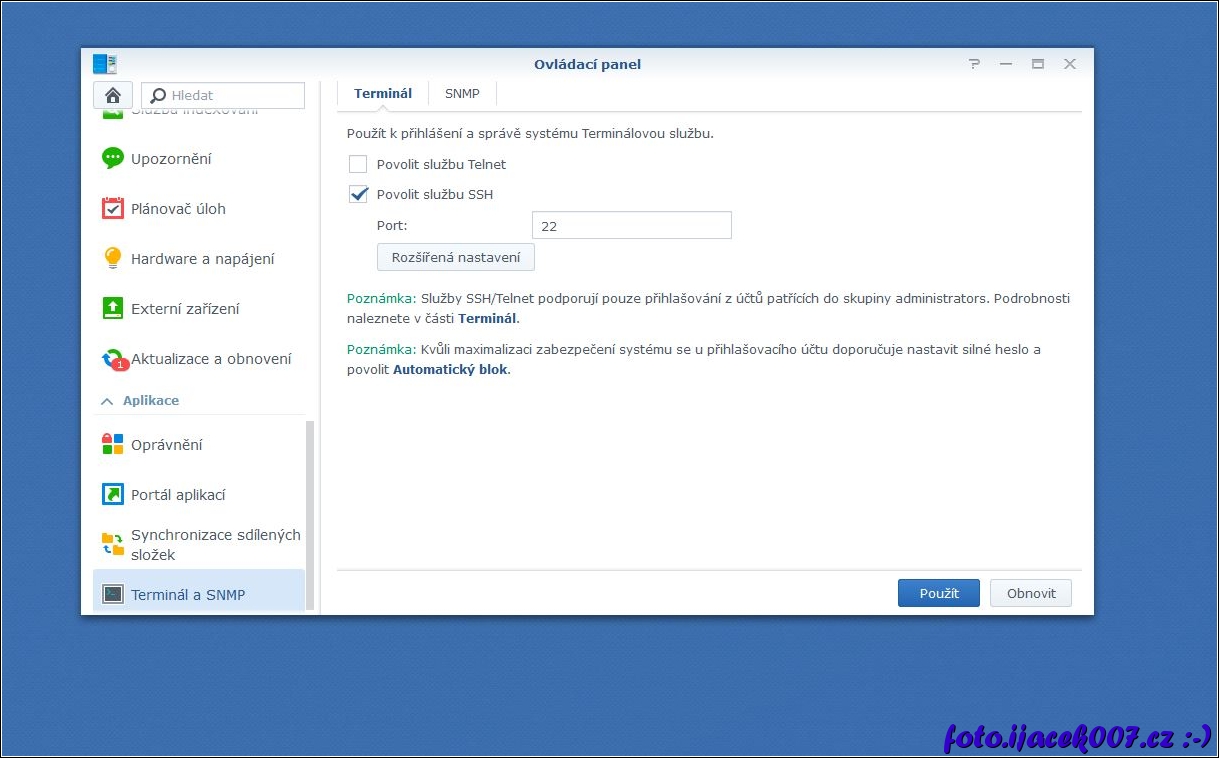This screenshot has width=1219, height=758.
Task: Click the Použít button
Action: point(938,593)
